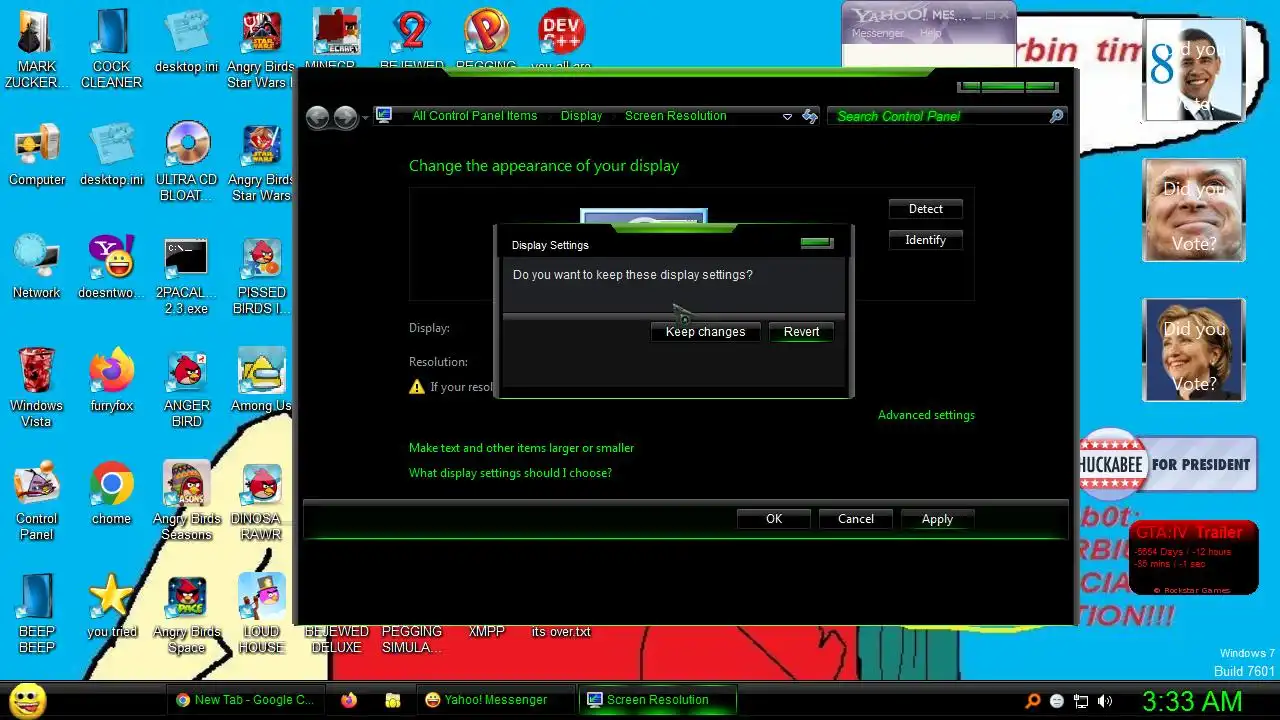Viewport: 1280px width, 720px height.
Task: Select the DINOSA RAWR desktop icon
Action: (262, 501)
